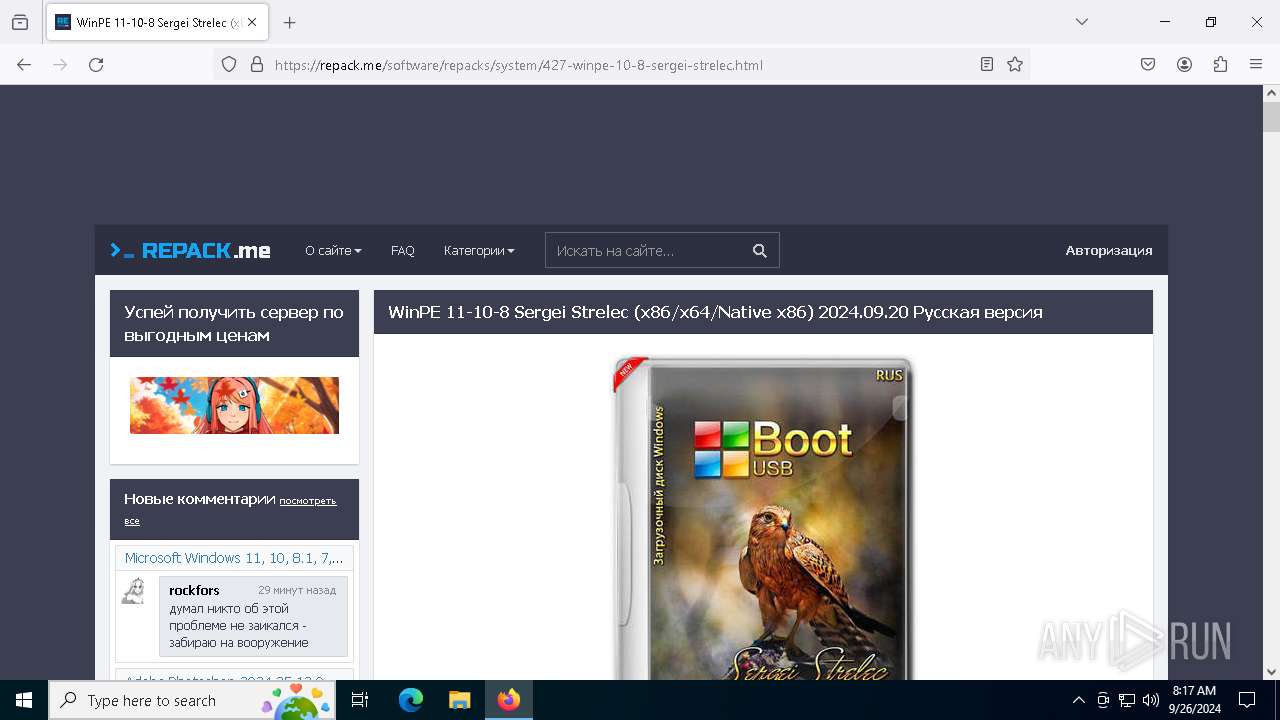Open the Extensions puzzle icon
Image resolution: width=1280 pixels, height=720 pixels.
[x=1220, y=64]
